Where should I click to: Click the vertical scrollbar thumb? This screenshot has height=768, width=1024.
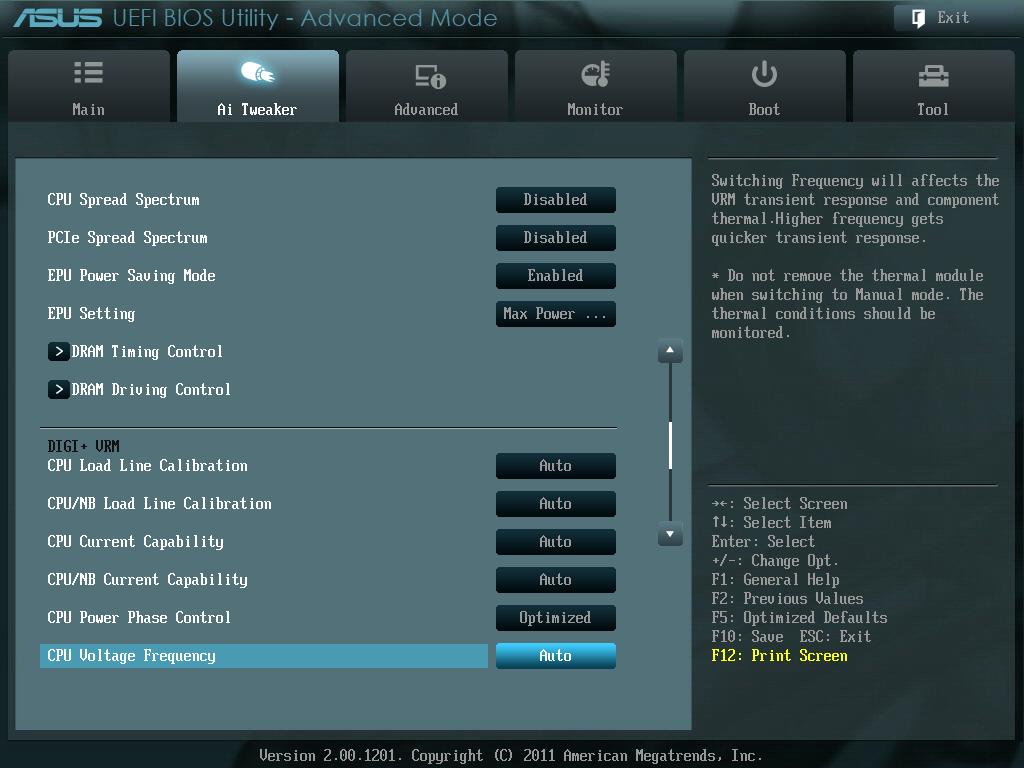click(670, 445)
